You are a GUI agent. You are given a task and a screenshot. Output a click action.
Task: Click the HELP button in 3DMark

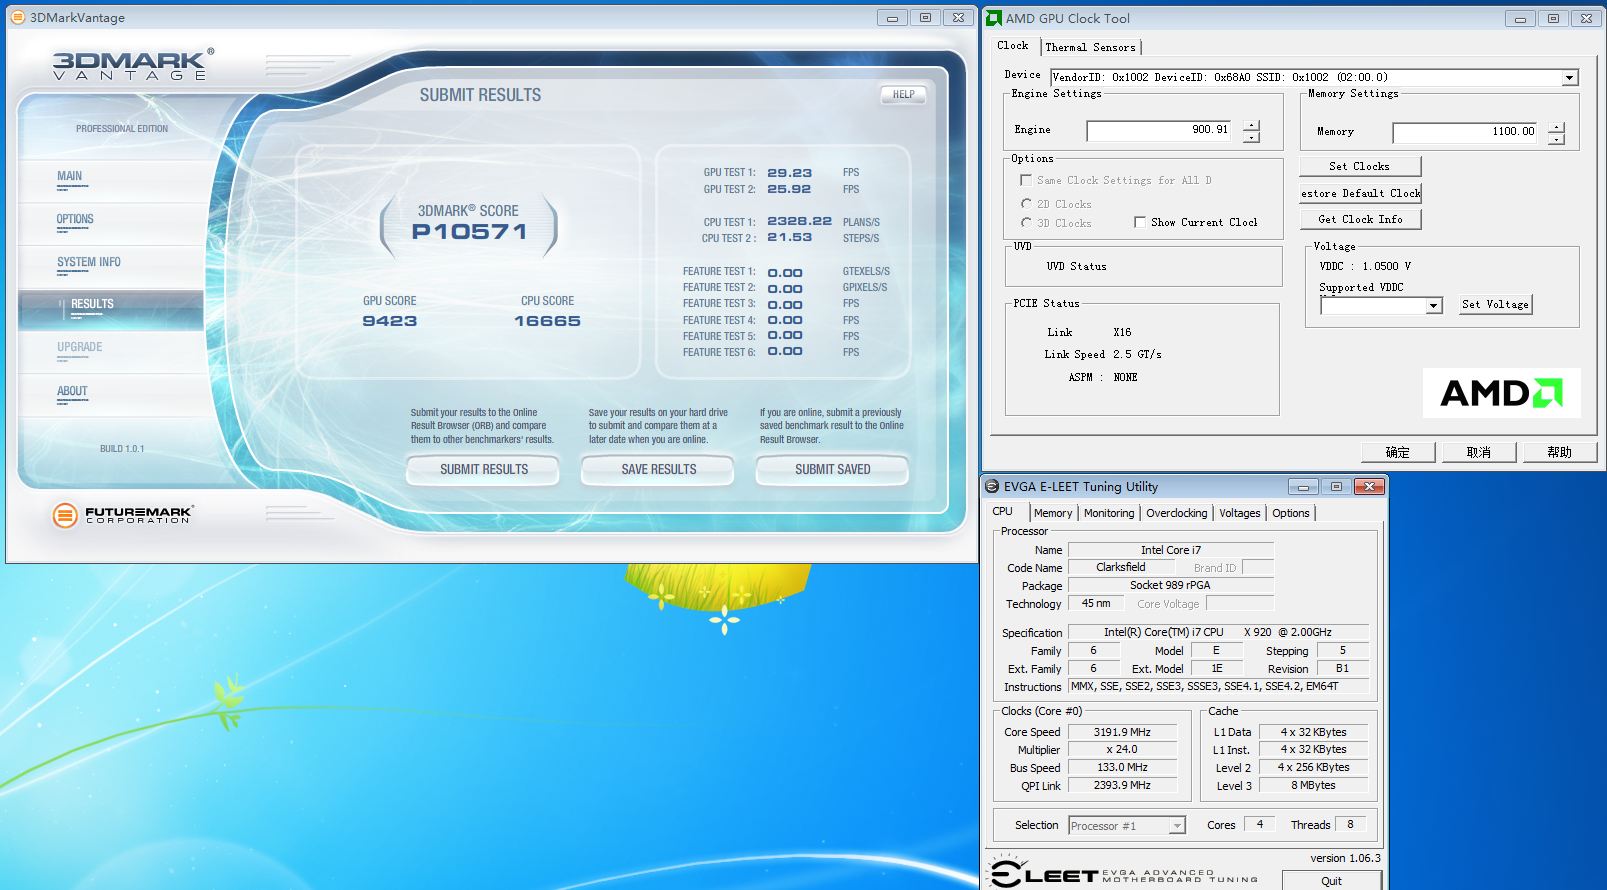click(x=904, y=94)
